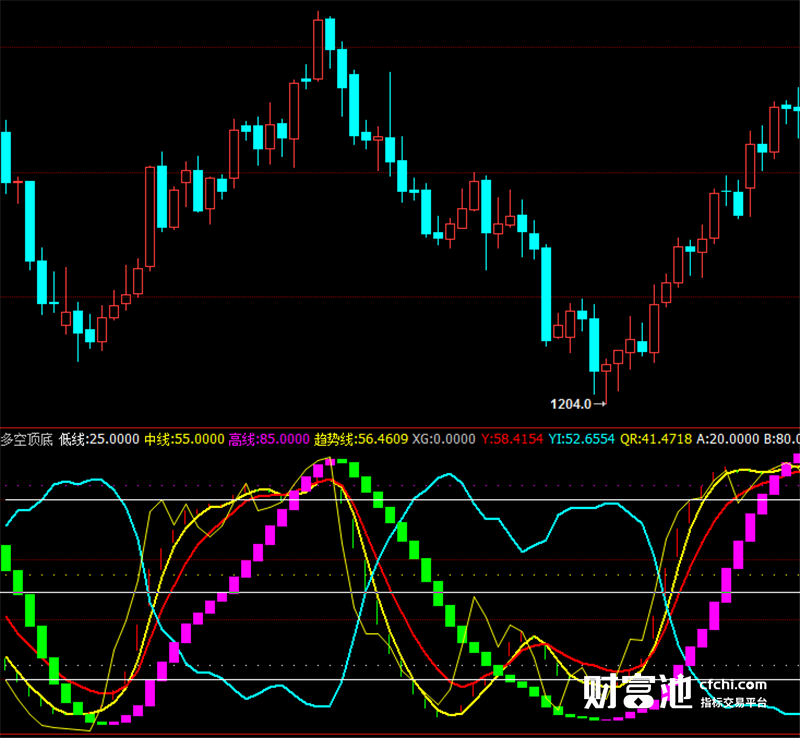
Task: Click the QR:41.4718 value label
Action: pyautogui.click(x=656, y=439)
